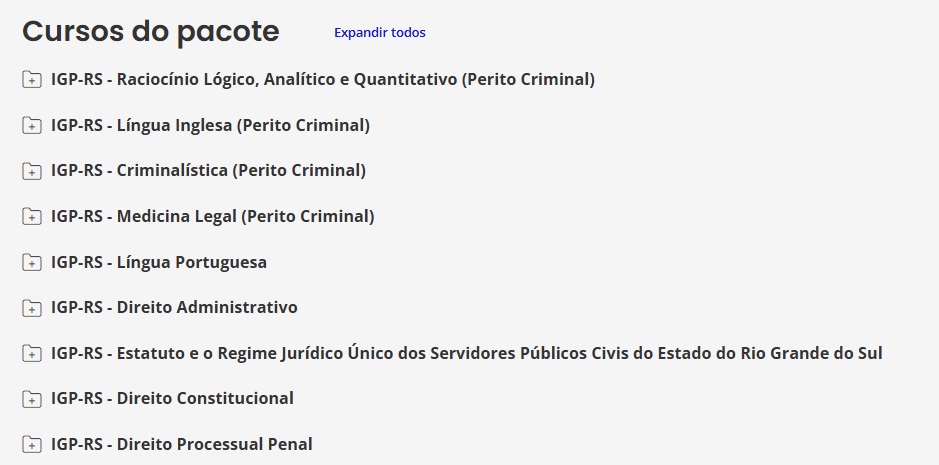
Task: Select Estatuto e o Regime Jurídico Único title
Action: click(x=467, y=354)
